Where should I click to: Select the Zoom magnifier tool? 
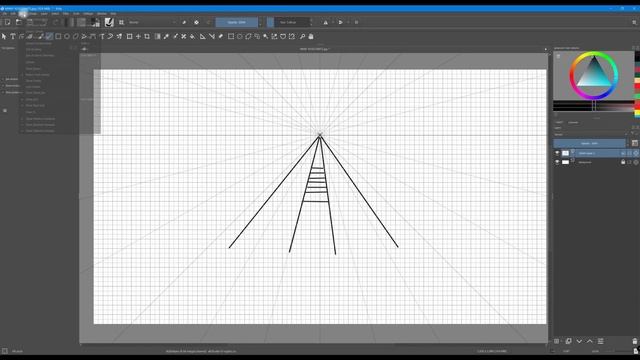(x=302, y=36)
